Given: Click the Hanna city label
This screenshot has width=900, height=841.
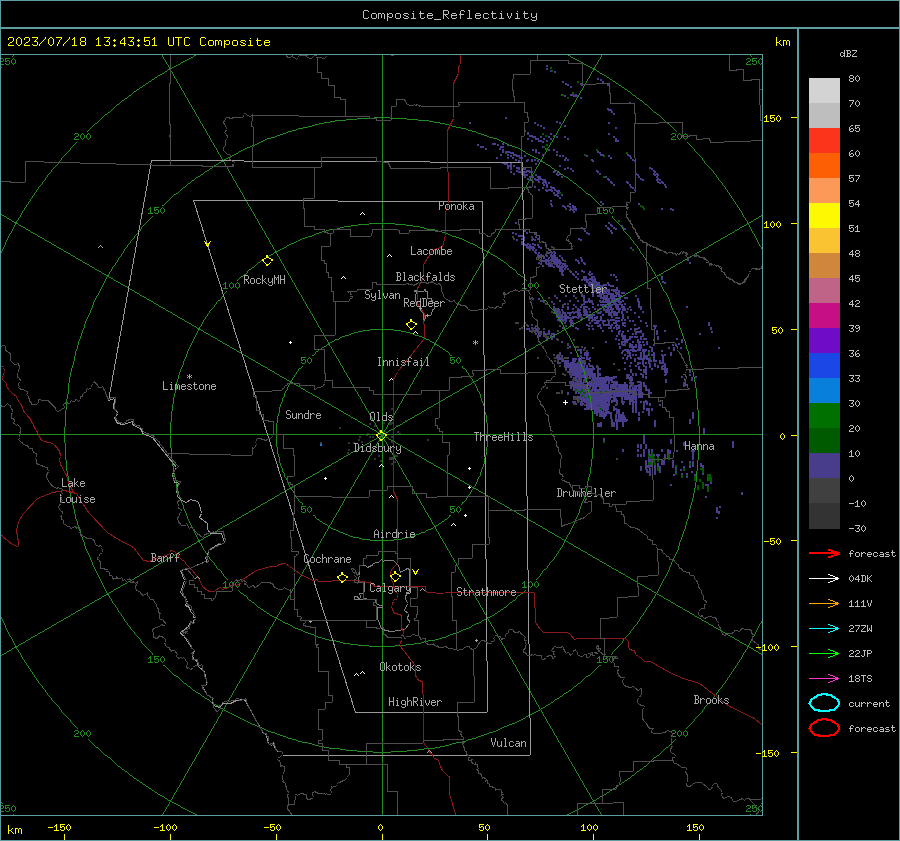Looking at the screenshot, I should coord(699,446).
